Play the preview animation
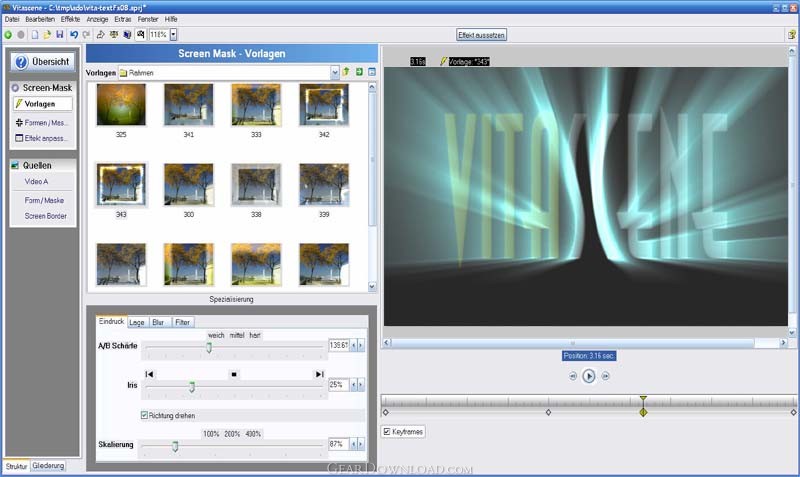 pyautogui.click(x=588, y=376)
